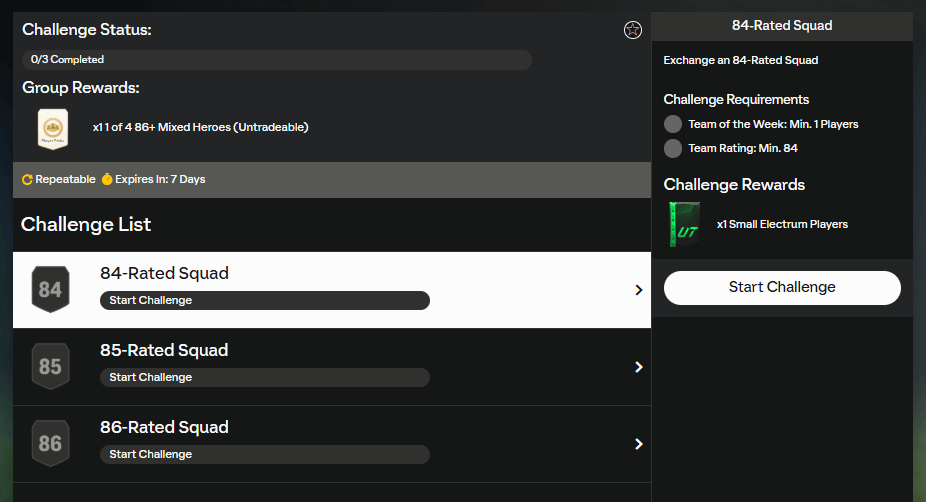
Task: Click the 85 rating badge icon
Action: tap(50, 367)
